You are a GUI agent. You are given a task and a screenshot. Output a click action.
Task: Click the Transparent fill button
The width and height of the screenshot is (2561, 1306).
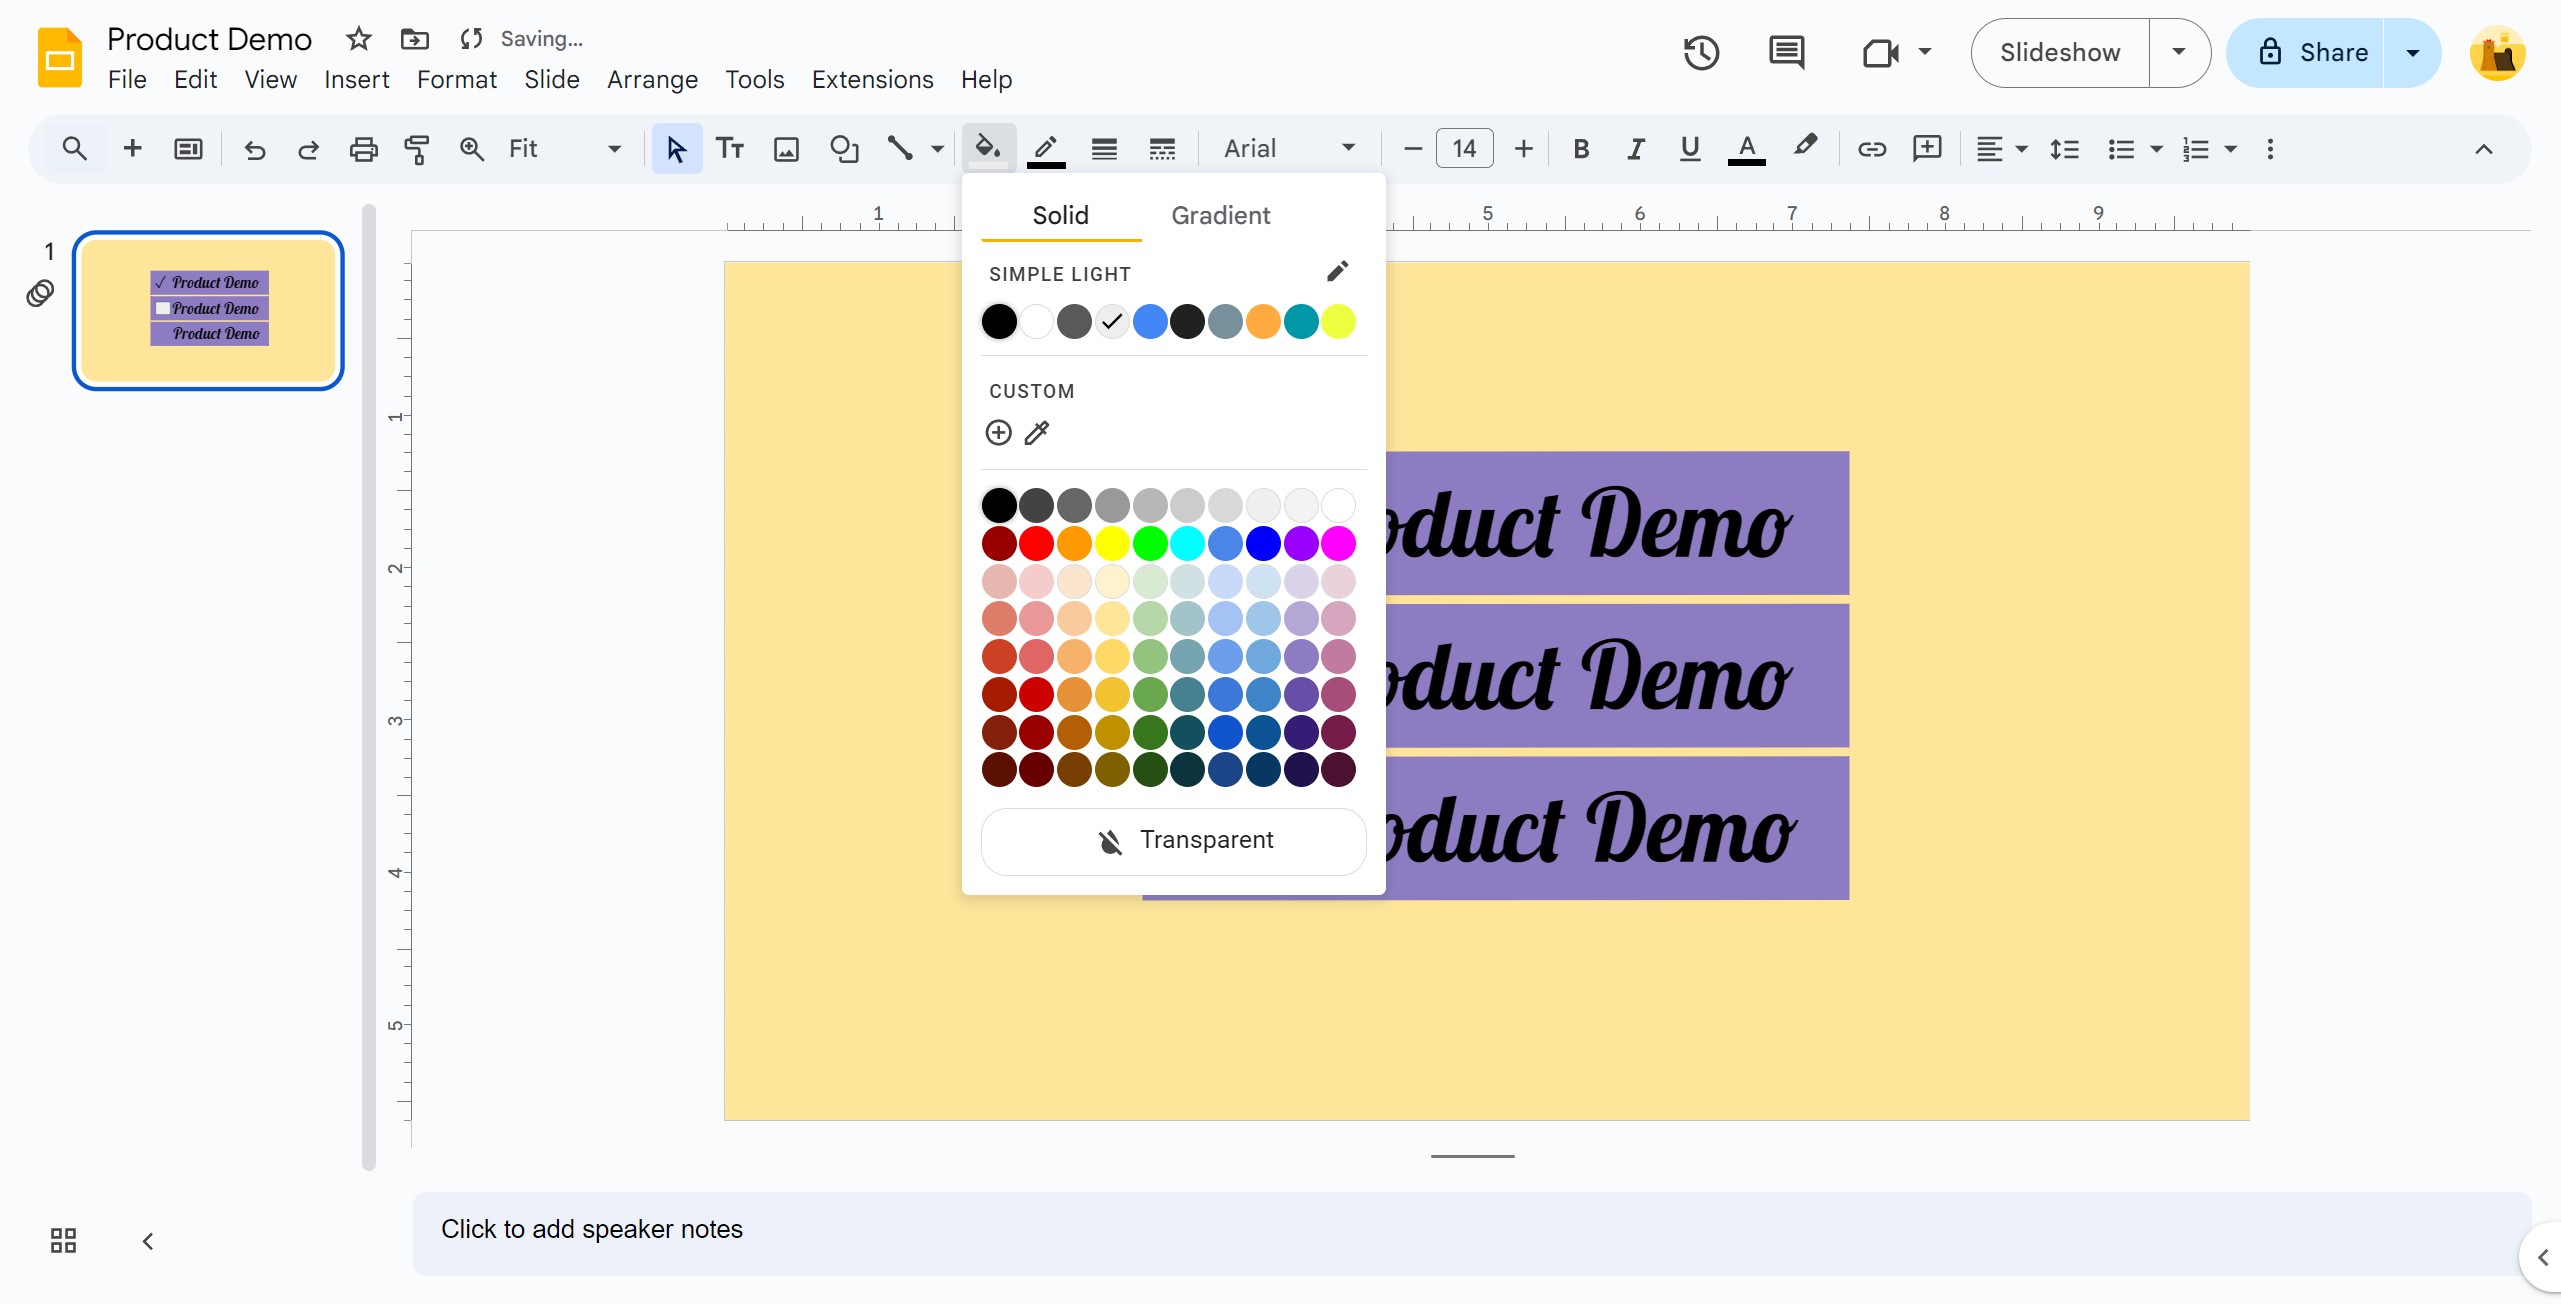[x=1173, y=841]
